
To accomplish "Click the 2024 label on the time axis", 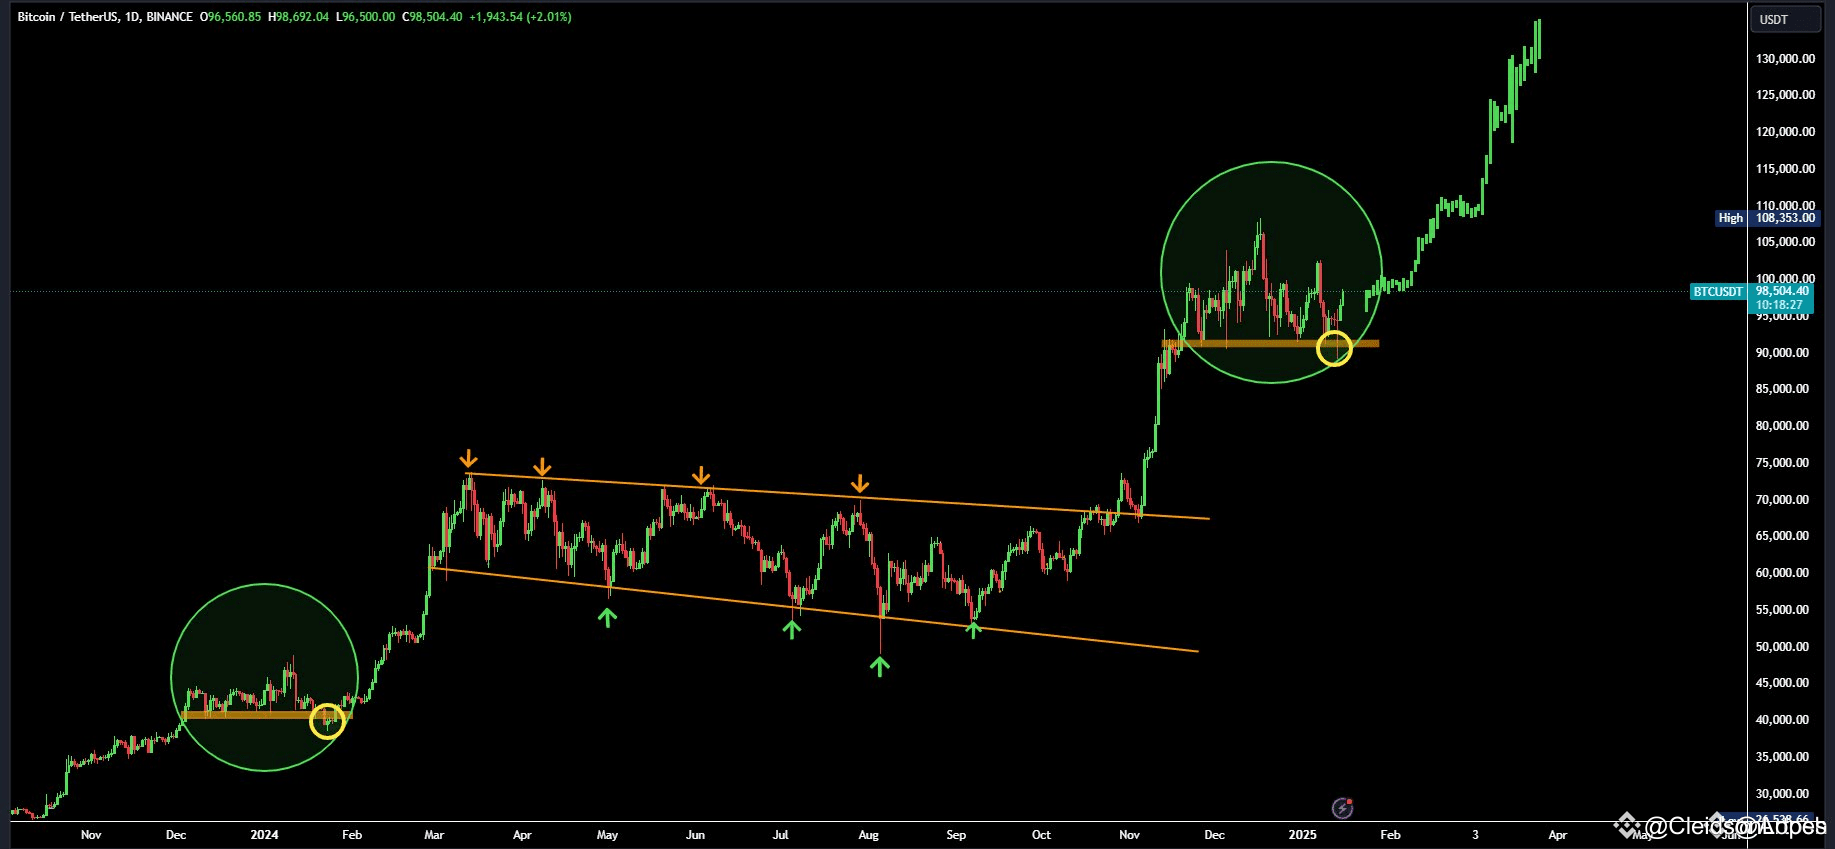I will coord(264,835).
